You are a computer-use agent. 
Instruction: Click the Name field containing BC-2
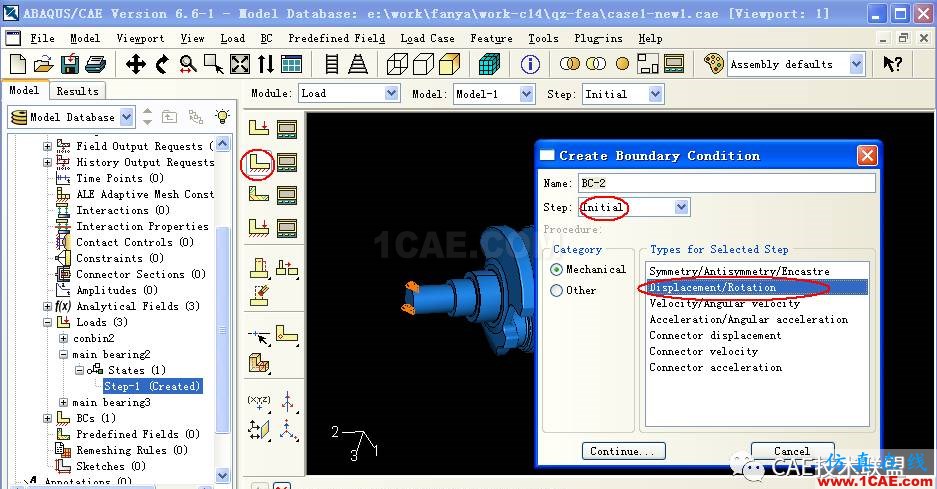pyautogui.click(x=727, y=183)
